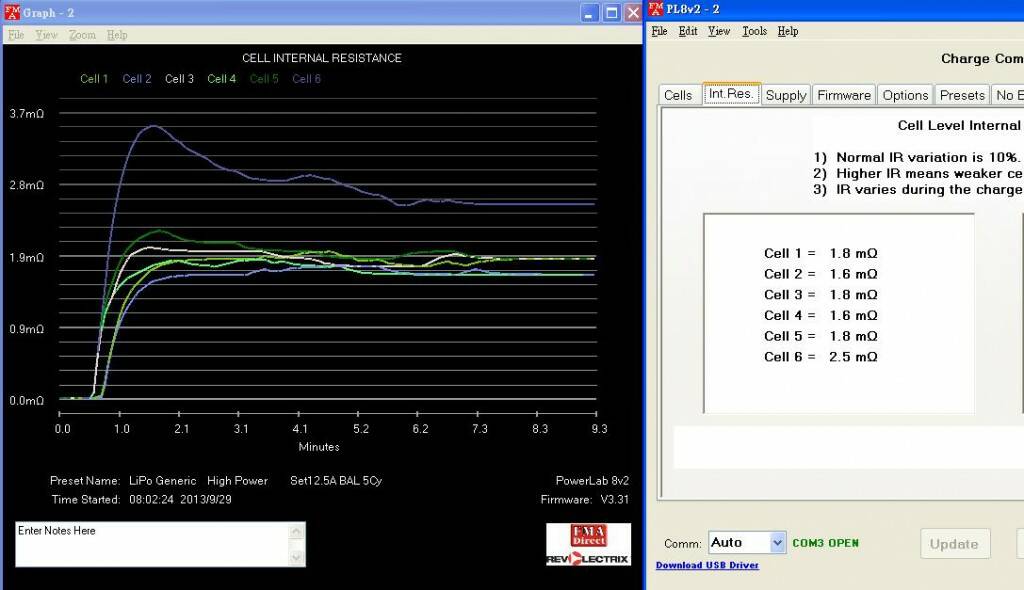Screen dimensions: 1024x590
Task: Click the notes box scroll down arrow
Action: [x=296, y=557]
